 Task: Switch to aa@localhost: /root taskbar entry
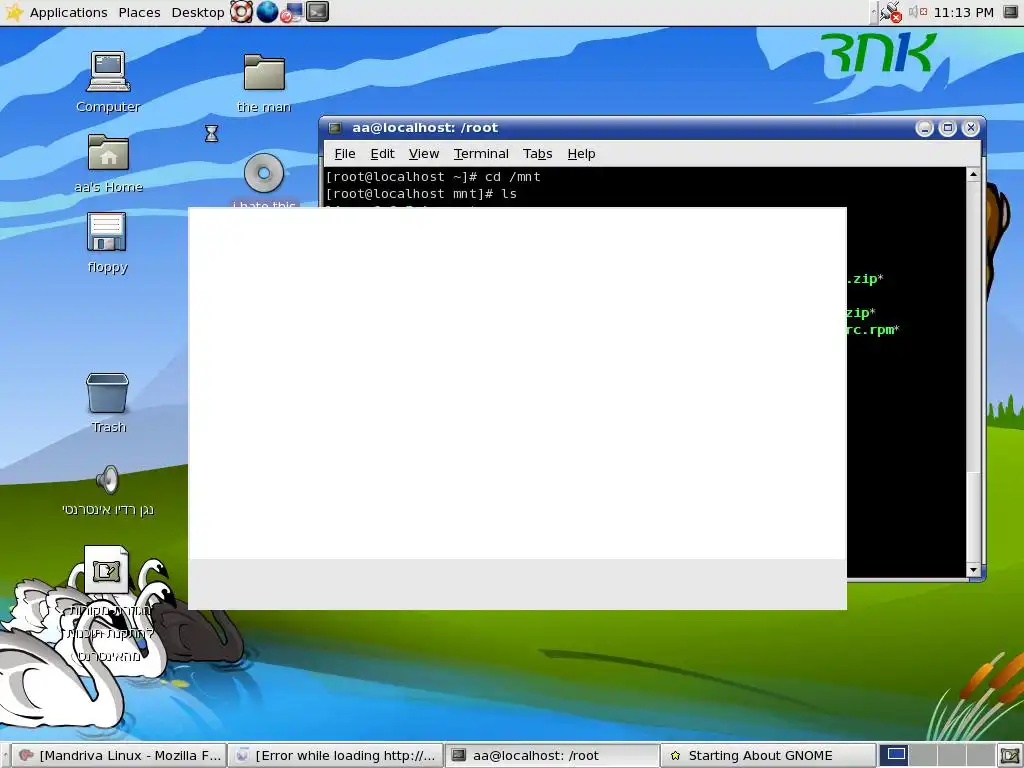pyautogui.click(x=552, y=756)
